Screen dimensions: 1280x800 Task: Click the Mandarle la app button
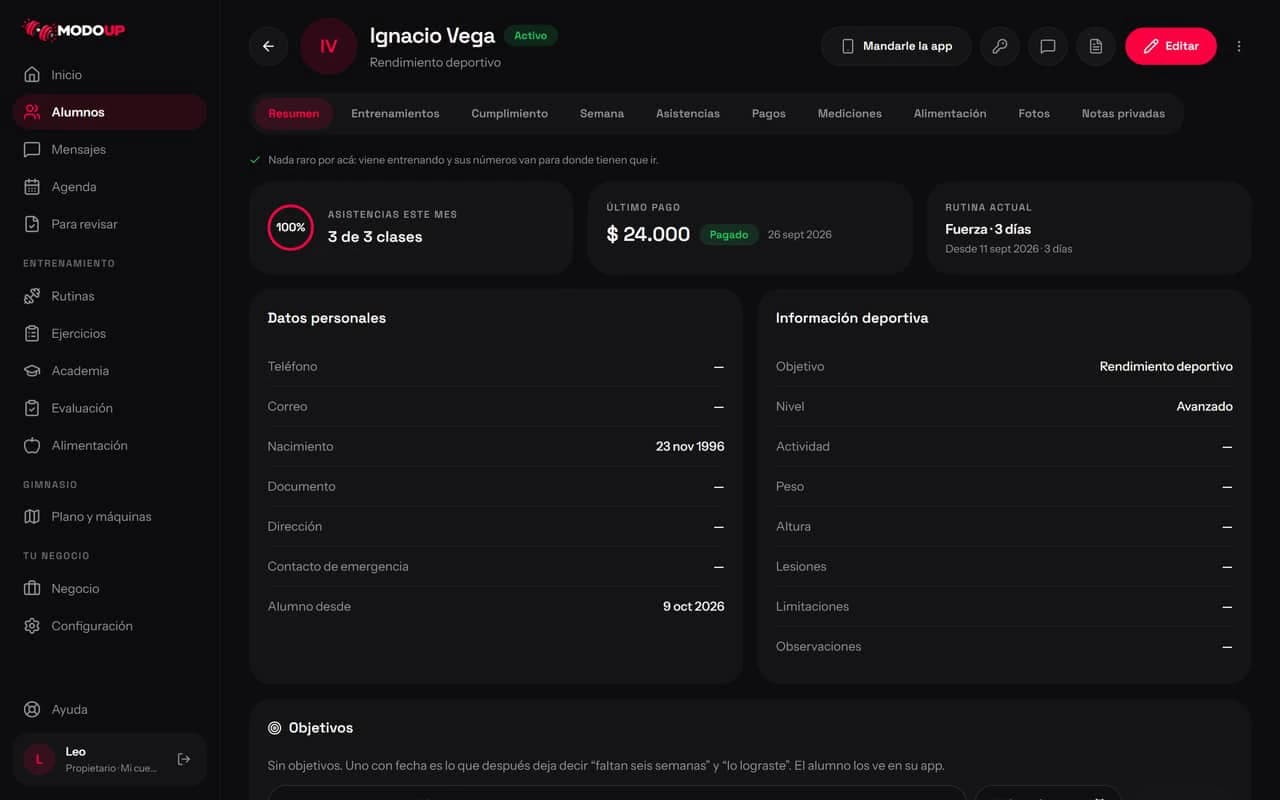(x=896, y=46)
